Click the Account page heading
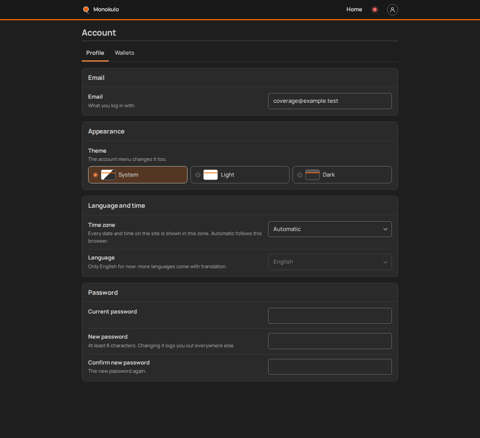This screenshot has height=438, width=480. click(x=99, y=33)
